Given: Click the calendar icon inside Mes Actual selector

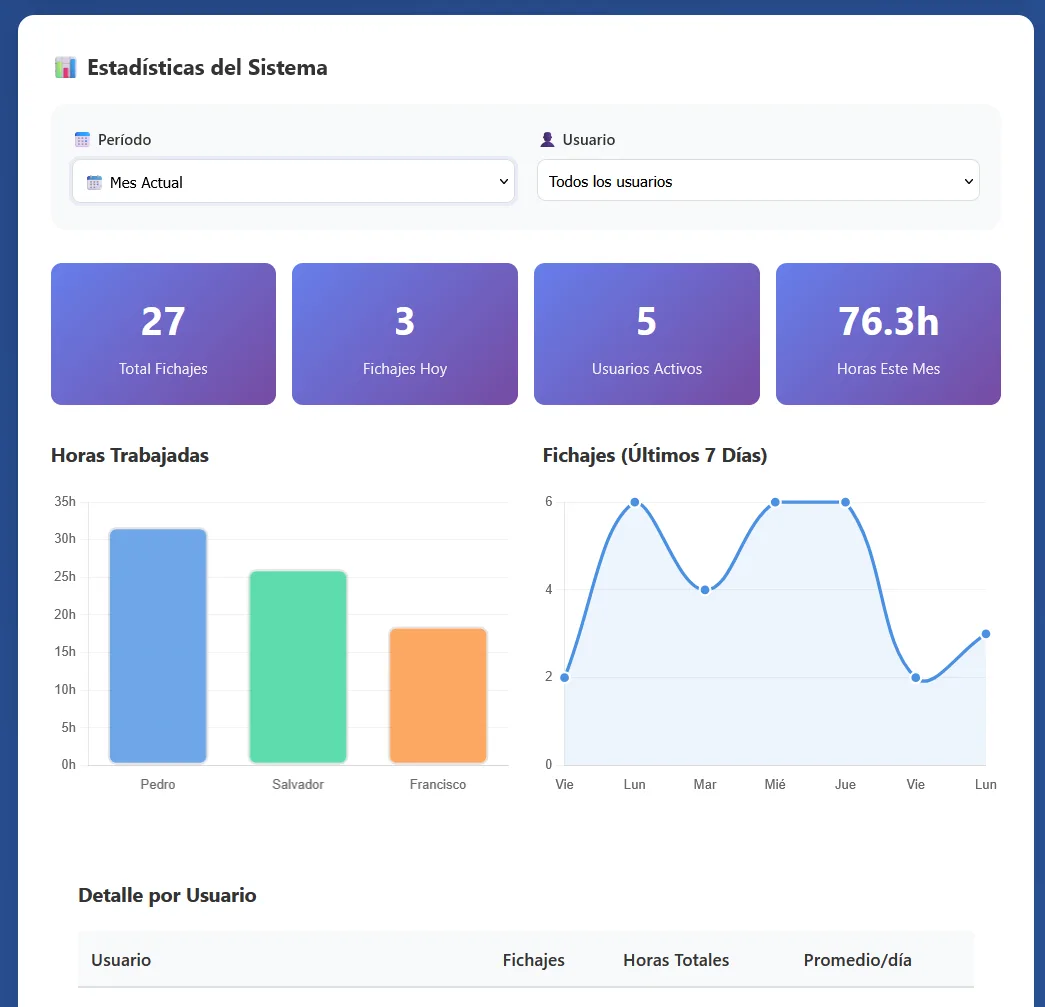Looking at the screenshot, I should click(94, 183).
